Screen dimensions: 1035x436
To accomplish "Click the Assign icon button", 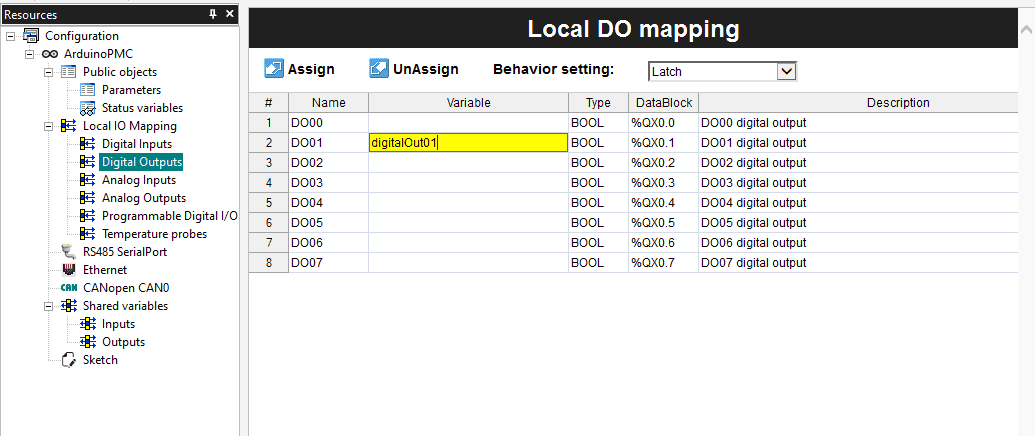I will click(274, 69).
